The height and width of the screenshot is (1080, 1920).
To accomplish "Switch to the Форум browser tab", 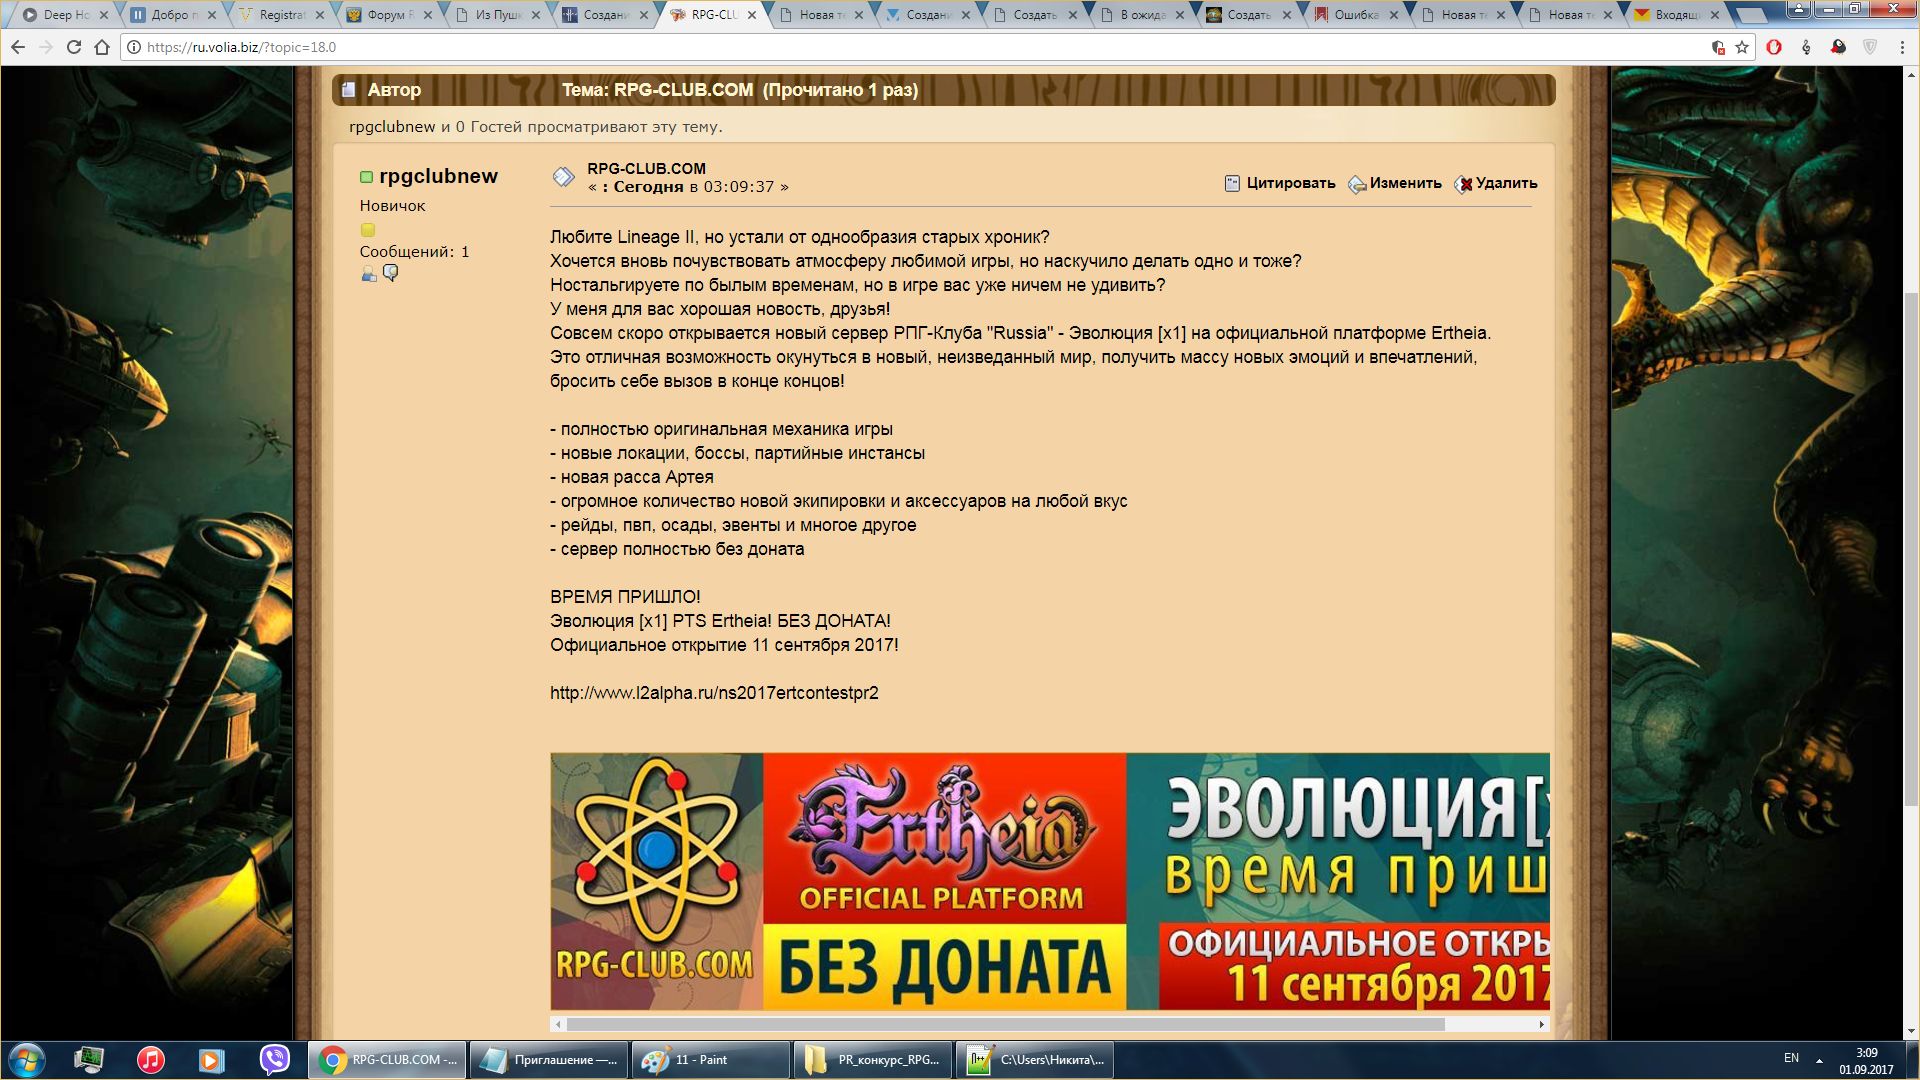I will coord(390,15).
